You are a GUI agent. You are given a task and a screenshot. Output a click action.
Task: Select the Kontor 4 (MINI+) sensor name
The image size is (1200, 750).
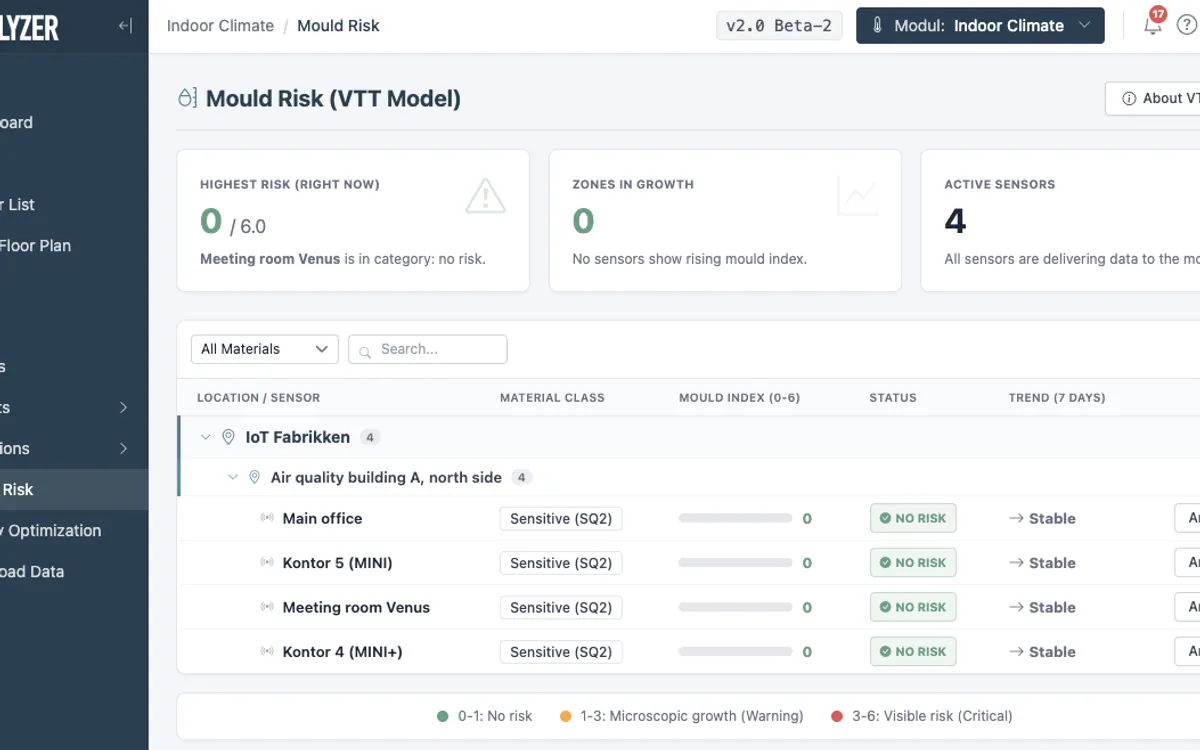(x=342, y=652)
